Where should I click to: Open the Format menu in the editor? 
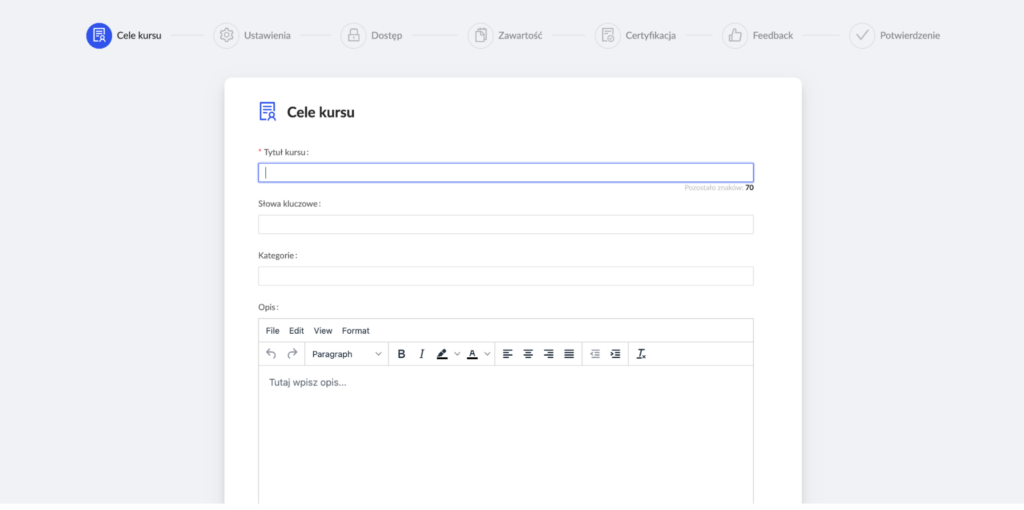click(355, 331)
